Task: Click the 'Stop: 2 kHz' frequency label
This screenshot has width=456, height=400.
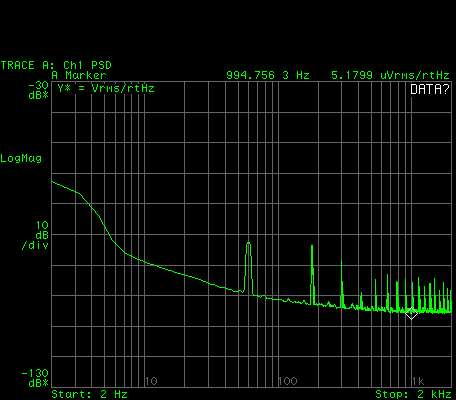Action: tap(413, 394)
